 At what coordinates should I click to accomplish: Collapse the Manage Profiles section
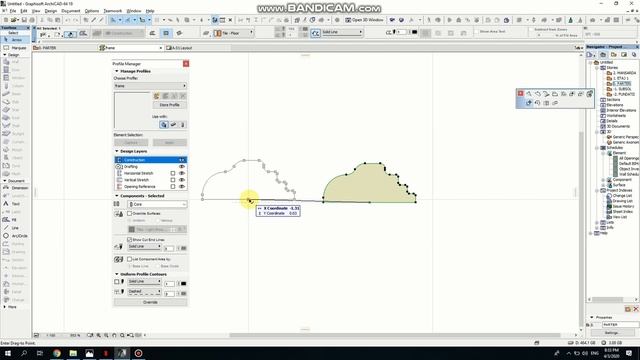click(x=117, y=71)
